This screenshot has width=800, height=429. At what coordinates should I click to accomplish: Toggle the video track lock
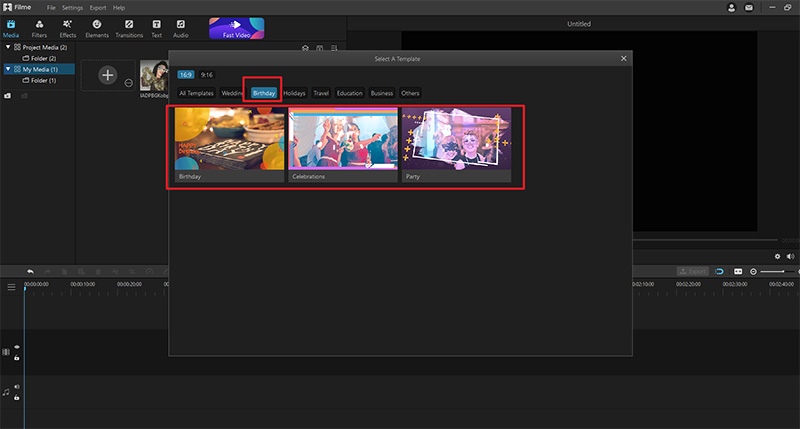[x=17, y=358]
